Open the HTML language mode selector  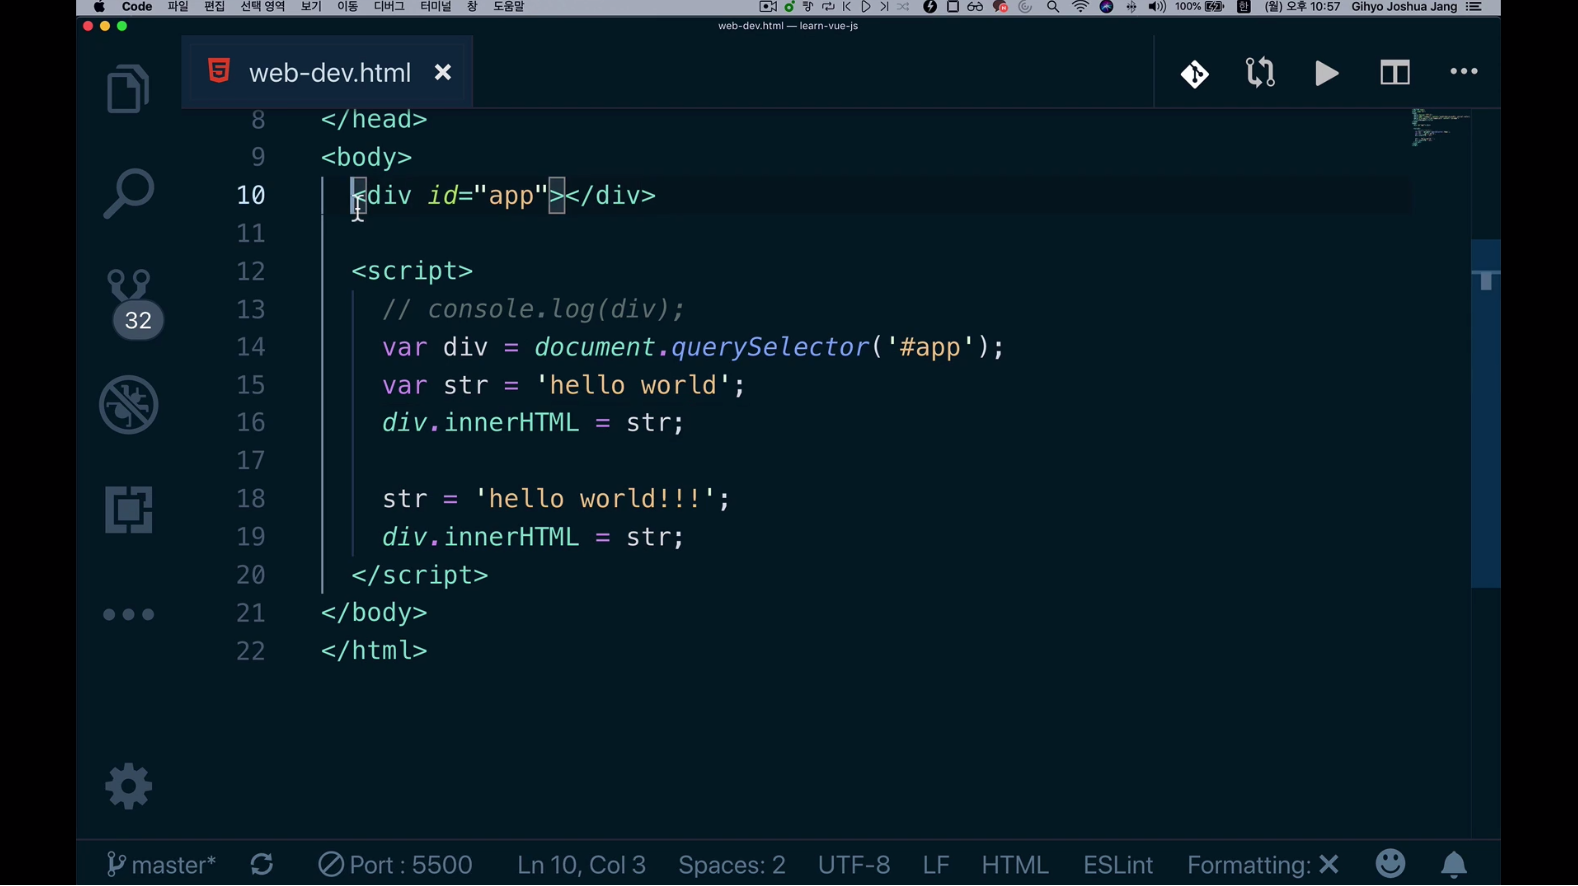(x=1014, y=865)
